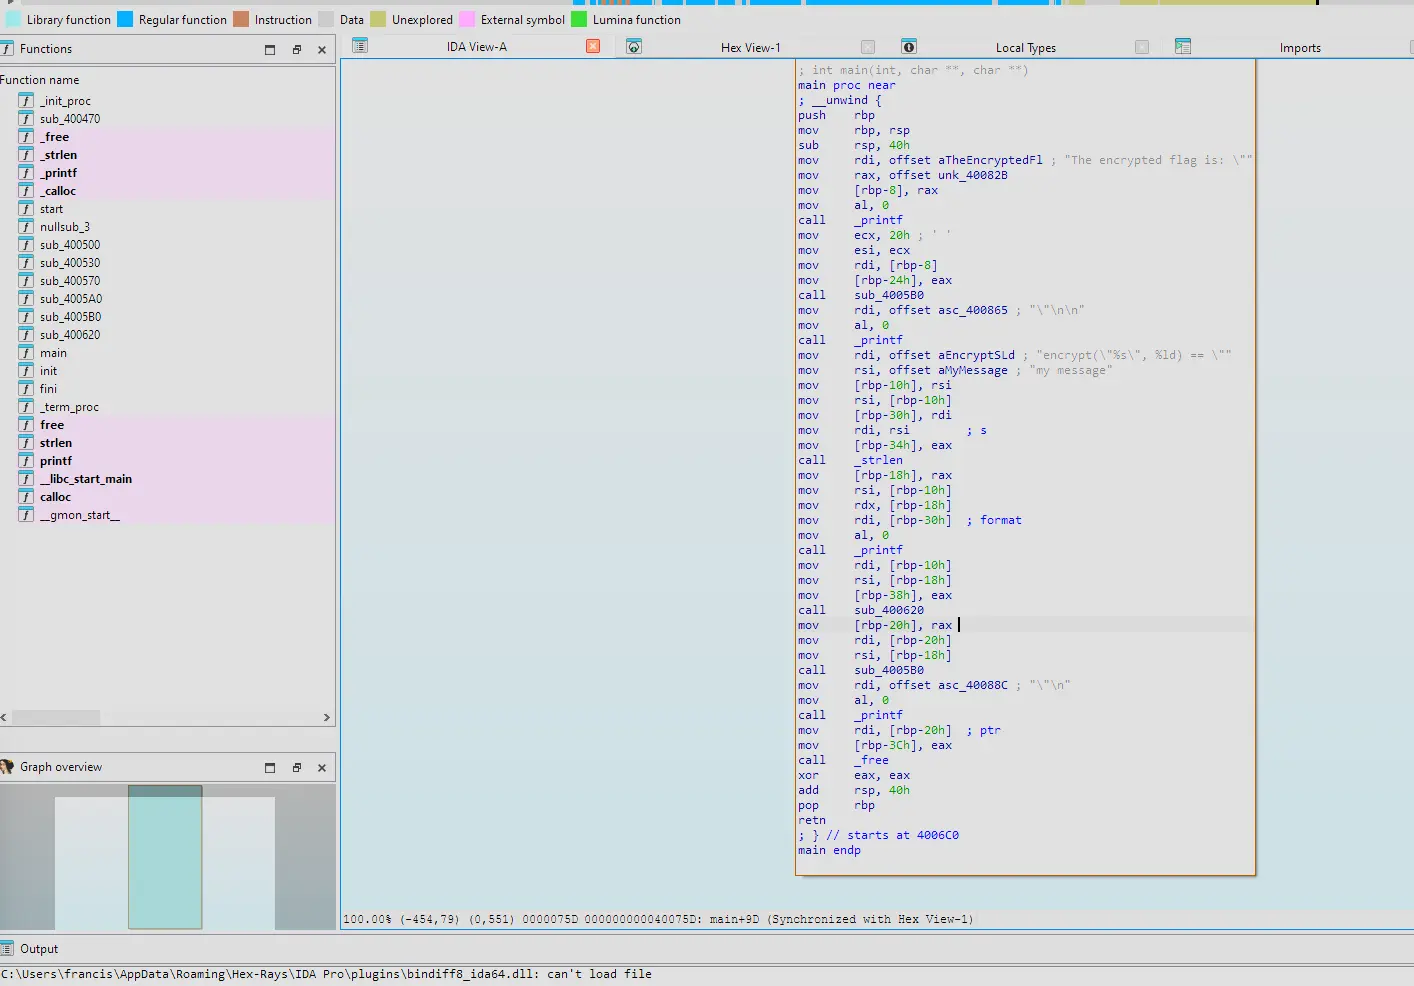Click the Function name column header

point(40,80)
